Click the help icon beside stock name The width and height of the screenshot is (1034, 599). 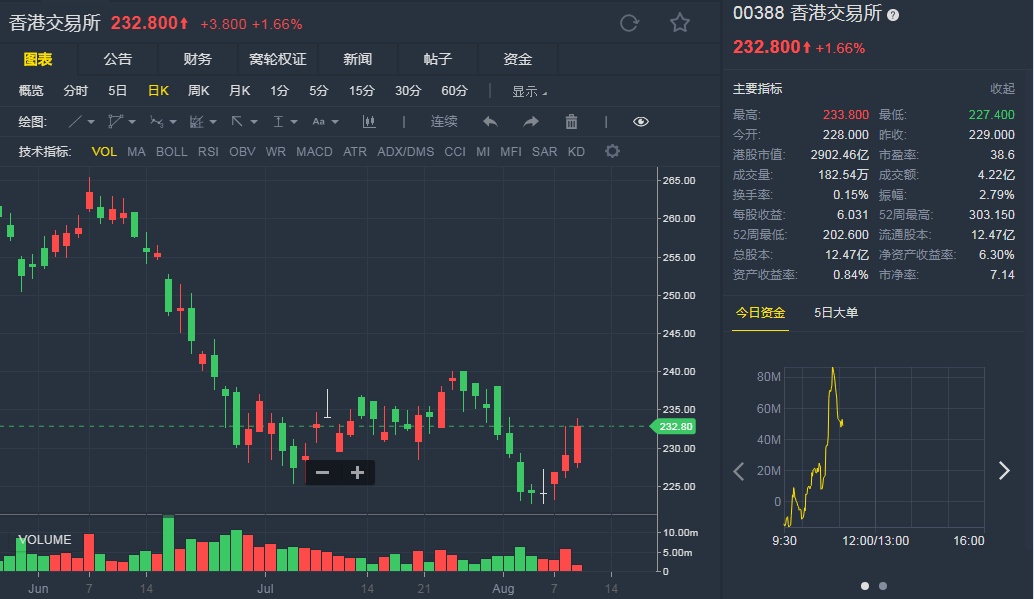tap(893, 15)
